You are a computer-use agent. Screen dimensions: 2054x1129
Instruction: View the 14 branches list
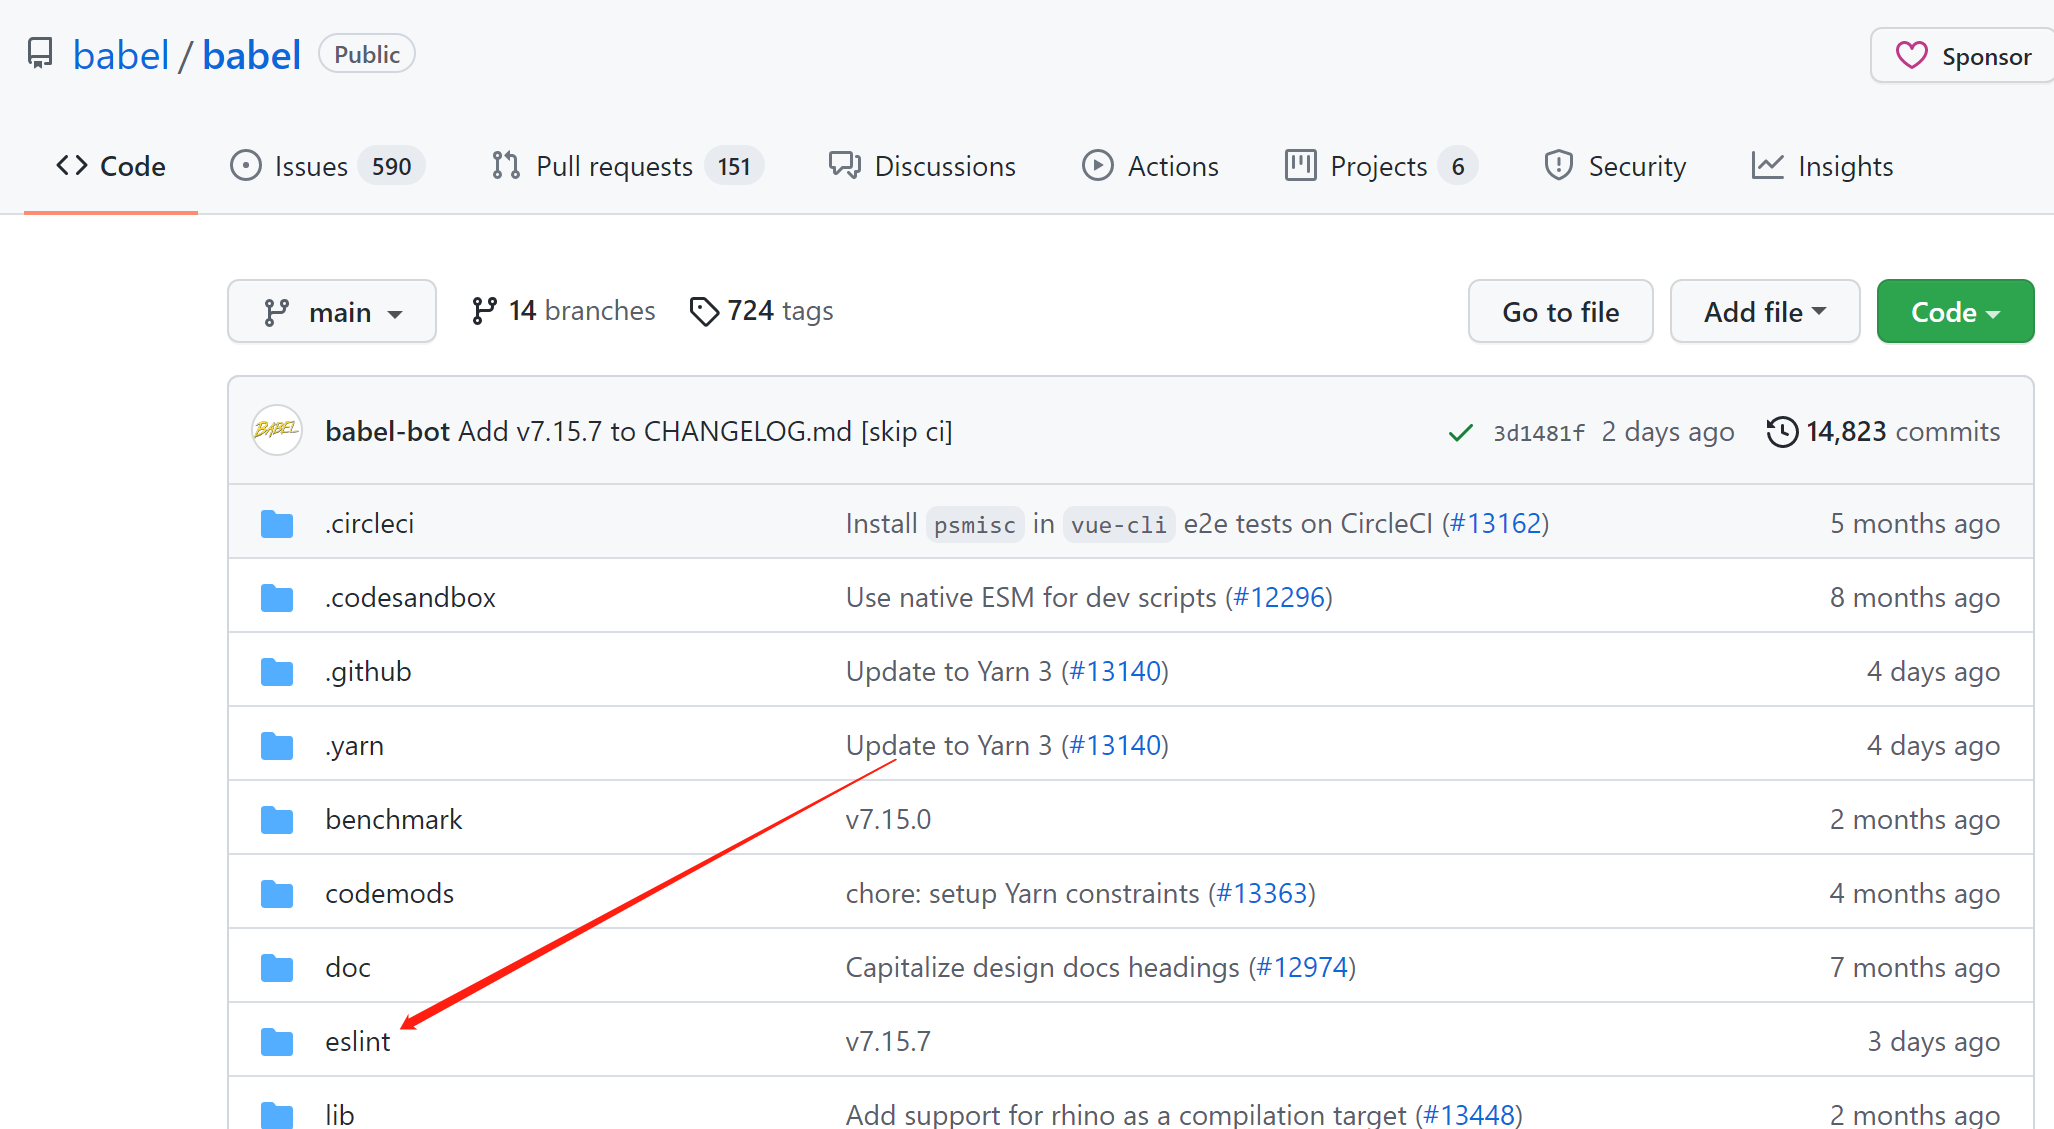pyautogui.click(x=580, y=311)
